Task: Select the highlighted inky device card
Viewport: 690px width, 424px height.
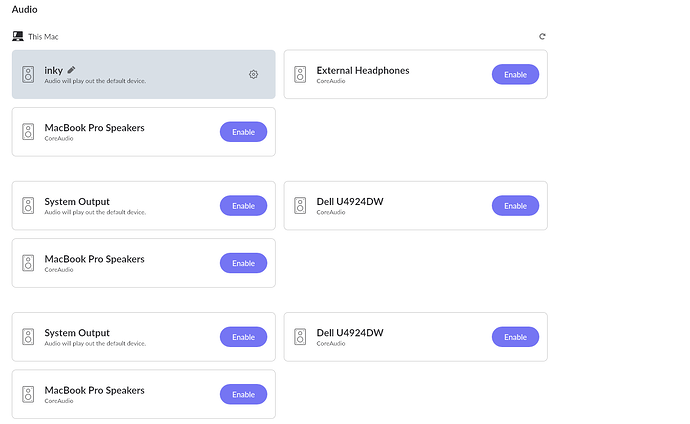Action: pyautogui.click(x=143, y=74)
